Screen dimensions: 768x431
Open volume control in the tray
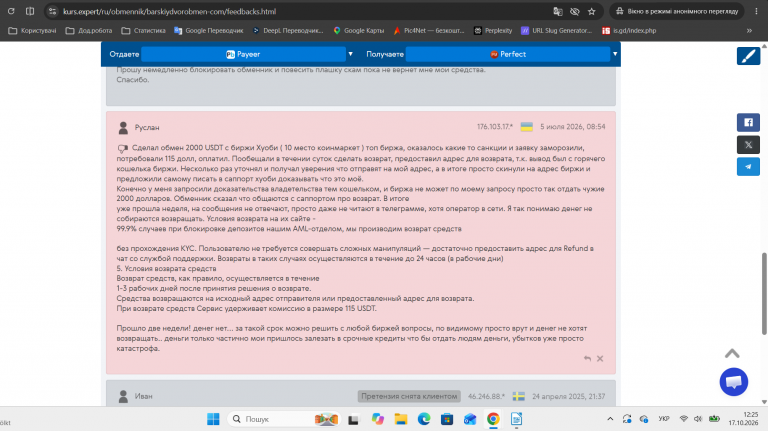pyautogui.click(x=698, y=419)
